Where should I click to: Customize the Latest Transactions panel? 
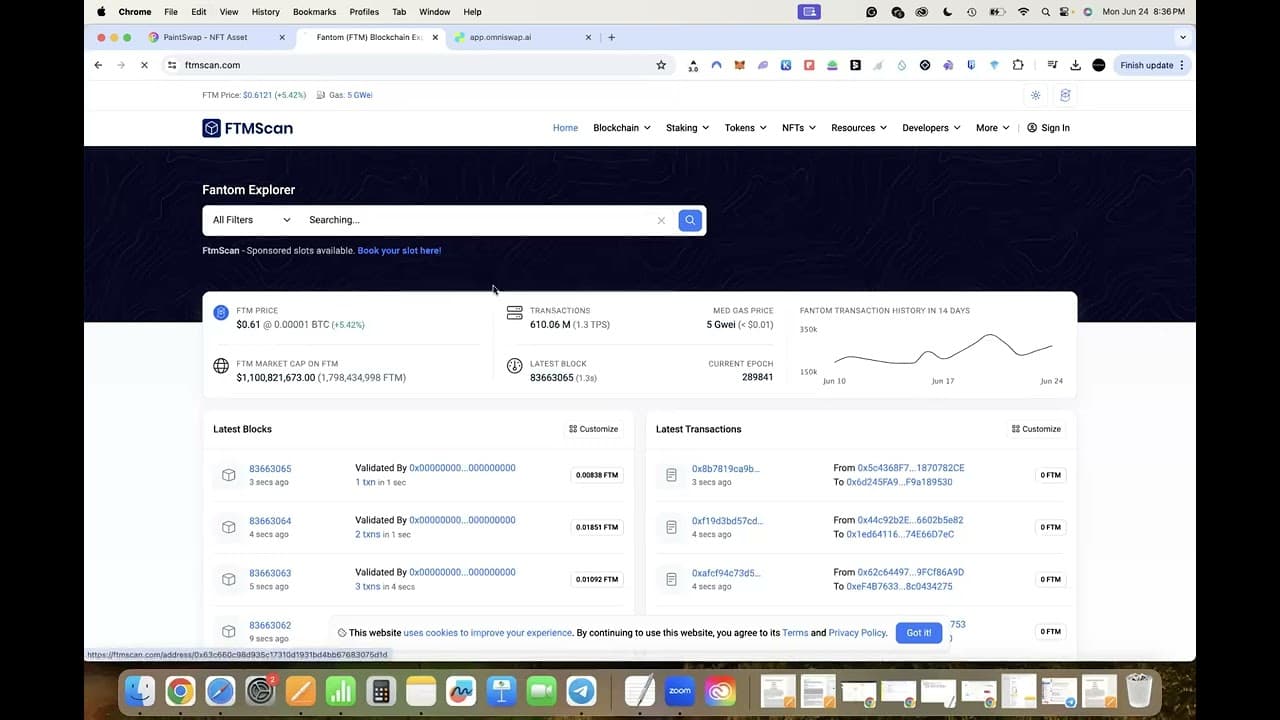1037,429
